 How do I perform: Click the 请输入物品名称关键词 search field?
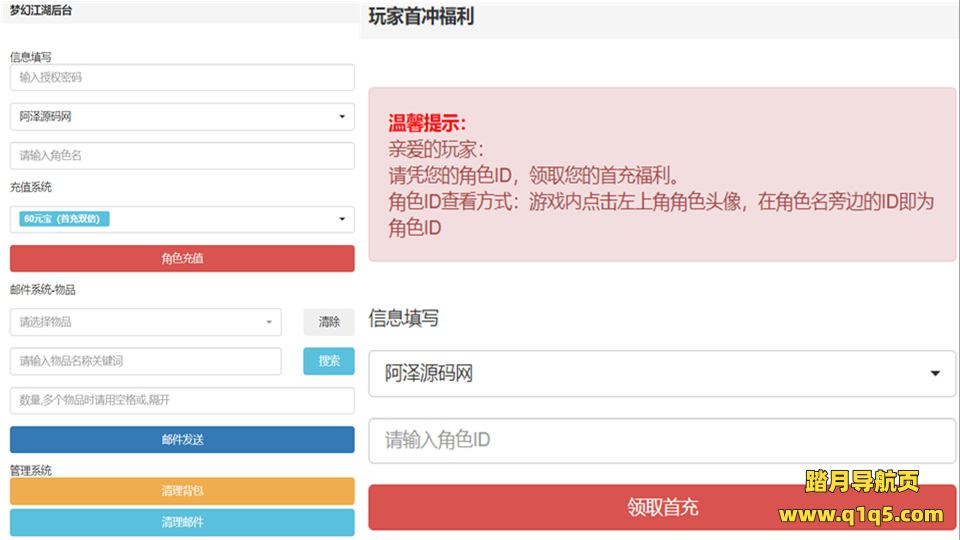click(x=146, y=361)
